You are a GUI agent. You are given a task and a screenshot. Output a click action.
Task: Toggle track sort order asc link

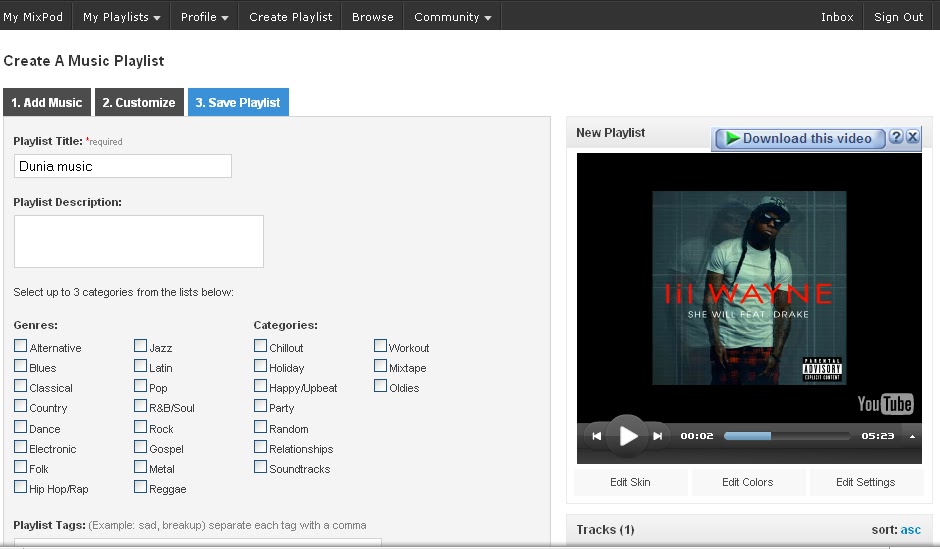[x=910, y=530]
